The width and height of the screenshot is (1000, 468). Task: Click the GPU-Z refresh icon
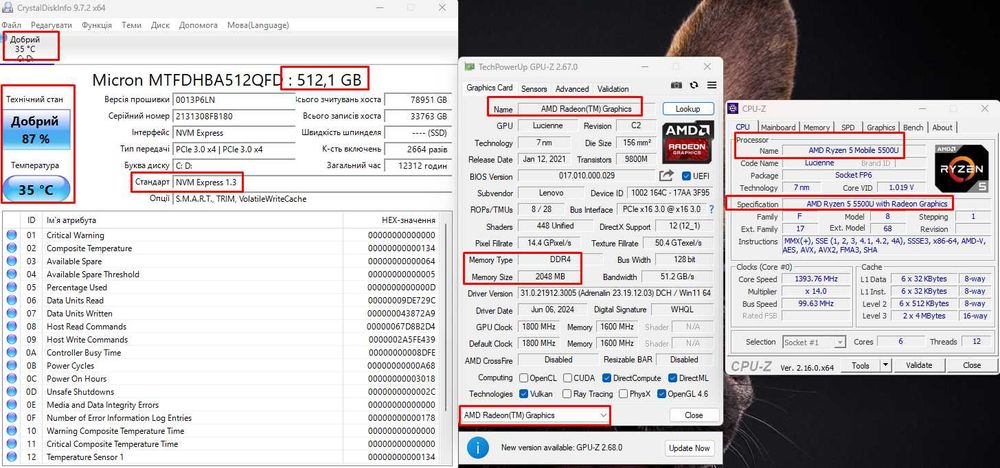(695, 85)
